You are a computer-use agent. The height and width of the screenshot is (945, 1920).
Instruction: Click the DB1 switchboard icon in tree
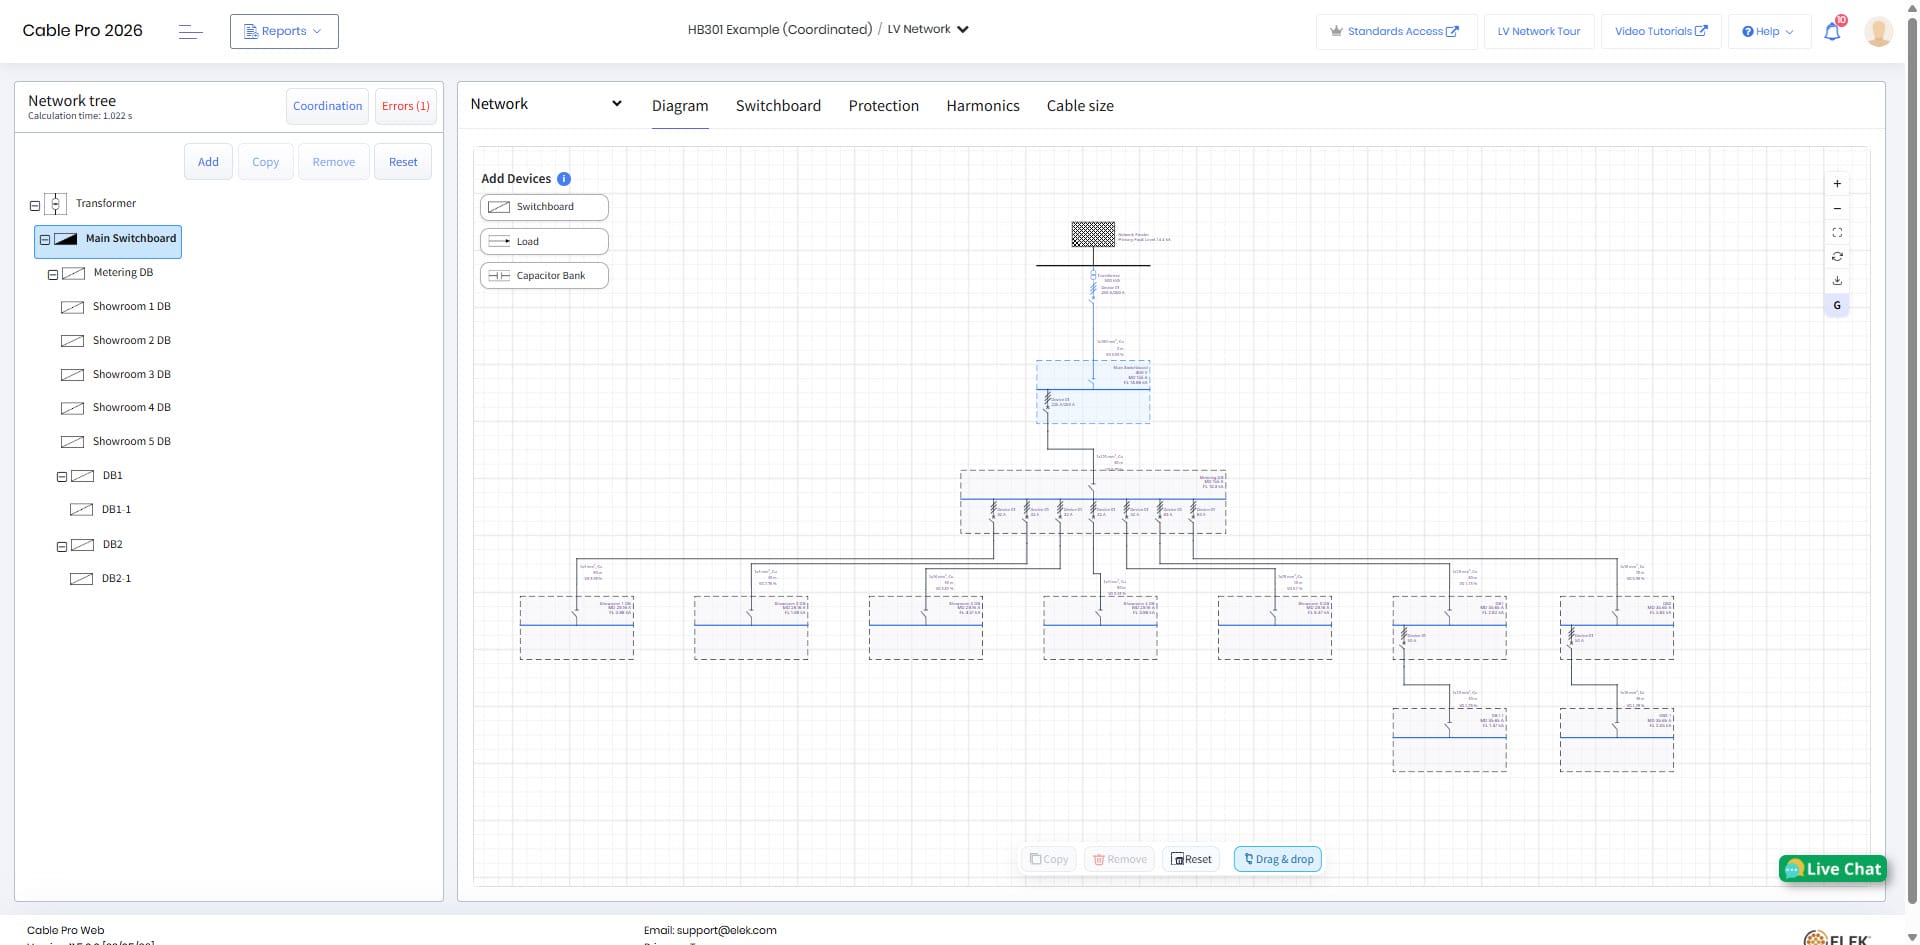82,476
